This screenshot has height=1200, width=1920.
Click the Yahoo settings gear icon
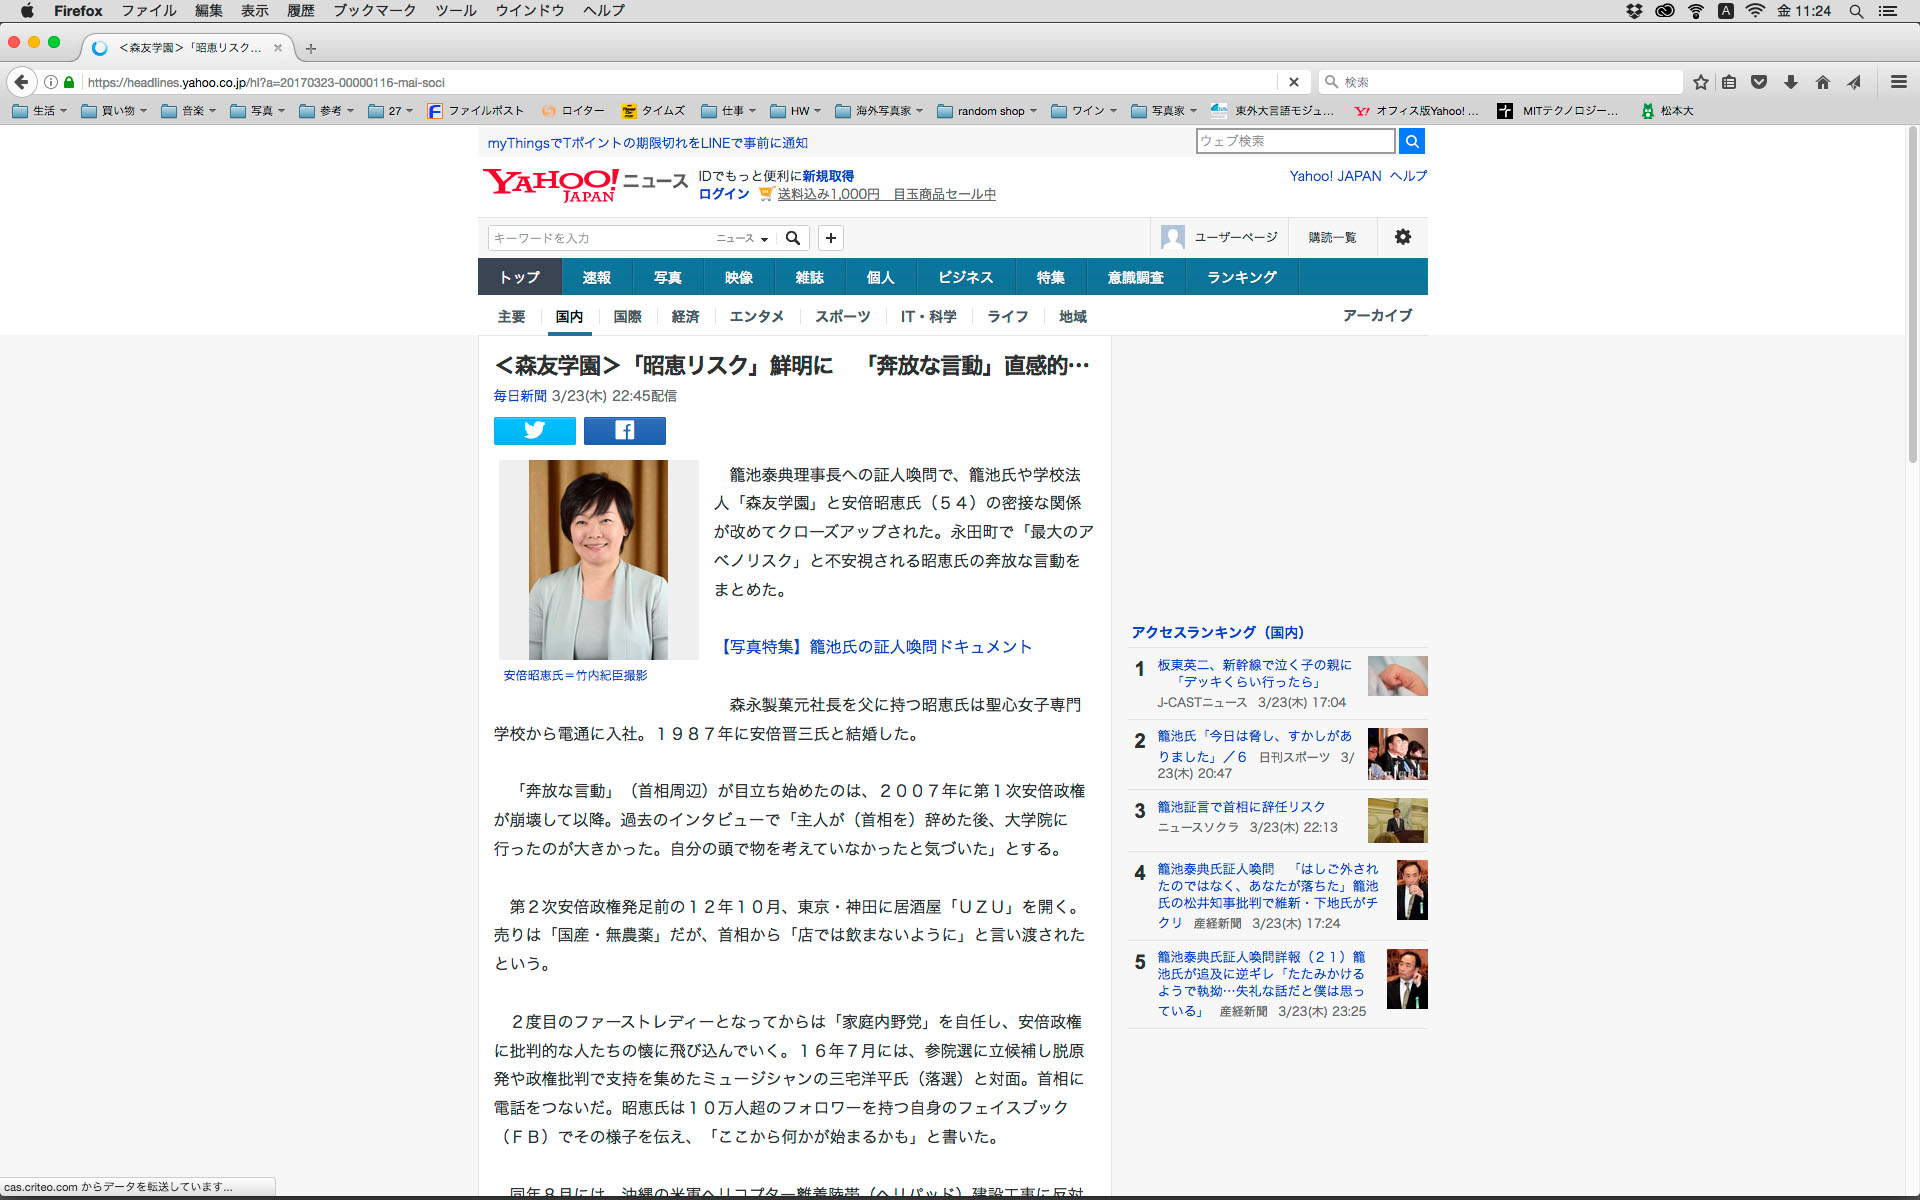point(1402,237)
